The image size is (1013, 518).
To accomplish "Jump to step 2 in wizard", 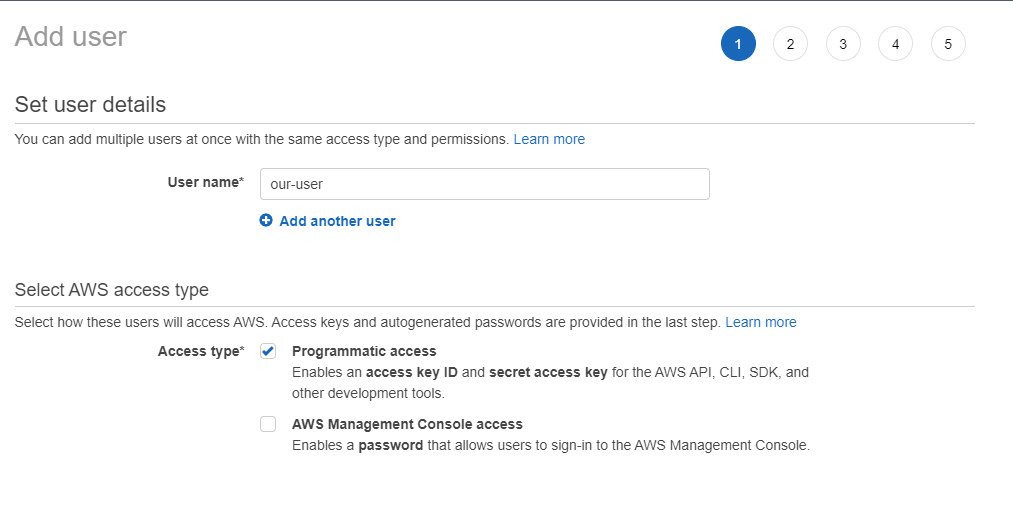I will coord(790,44).
